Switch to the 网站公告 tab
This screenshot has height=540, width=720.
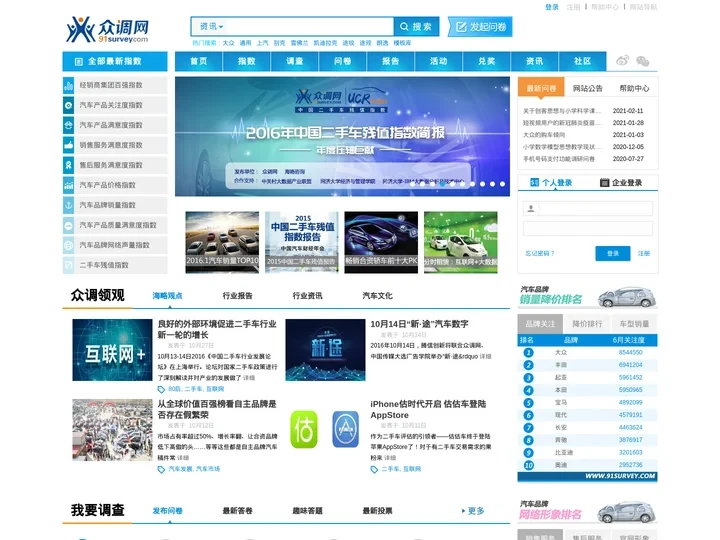pyautogui.click(x=588, y=88)
